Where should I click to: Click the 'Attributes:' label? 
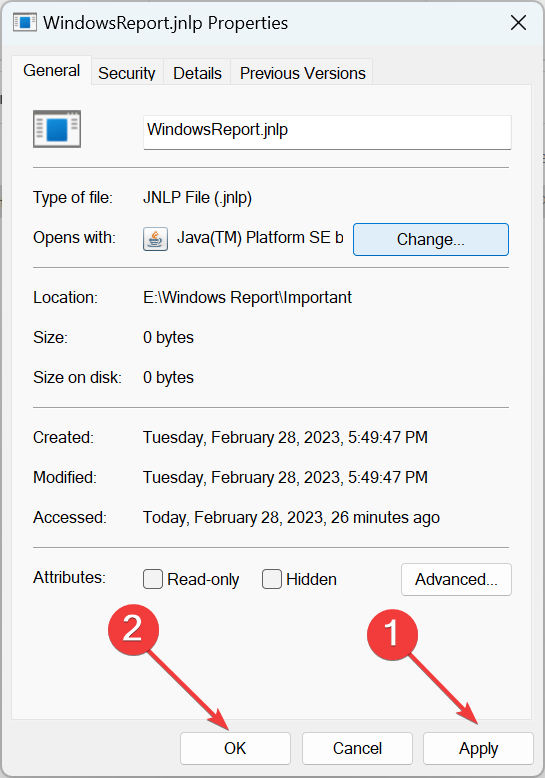pyautogui.click(x=69, y=578)
